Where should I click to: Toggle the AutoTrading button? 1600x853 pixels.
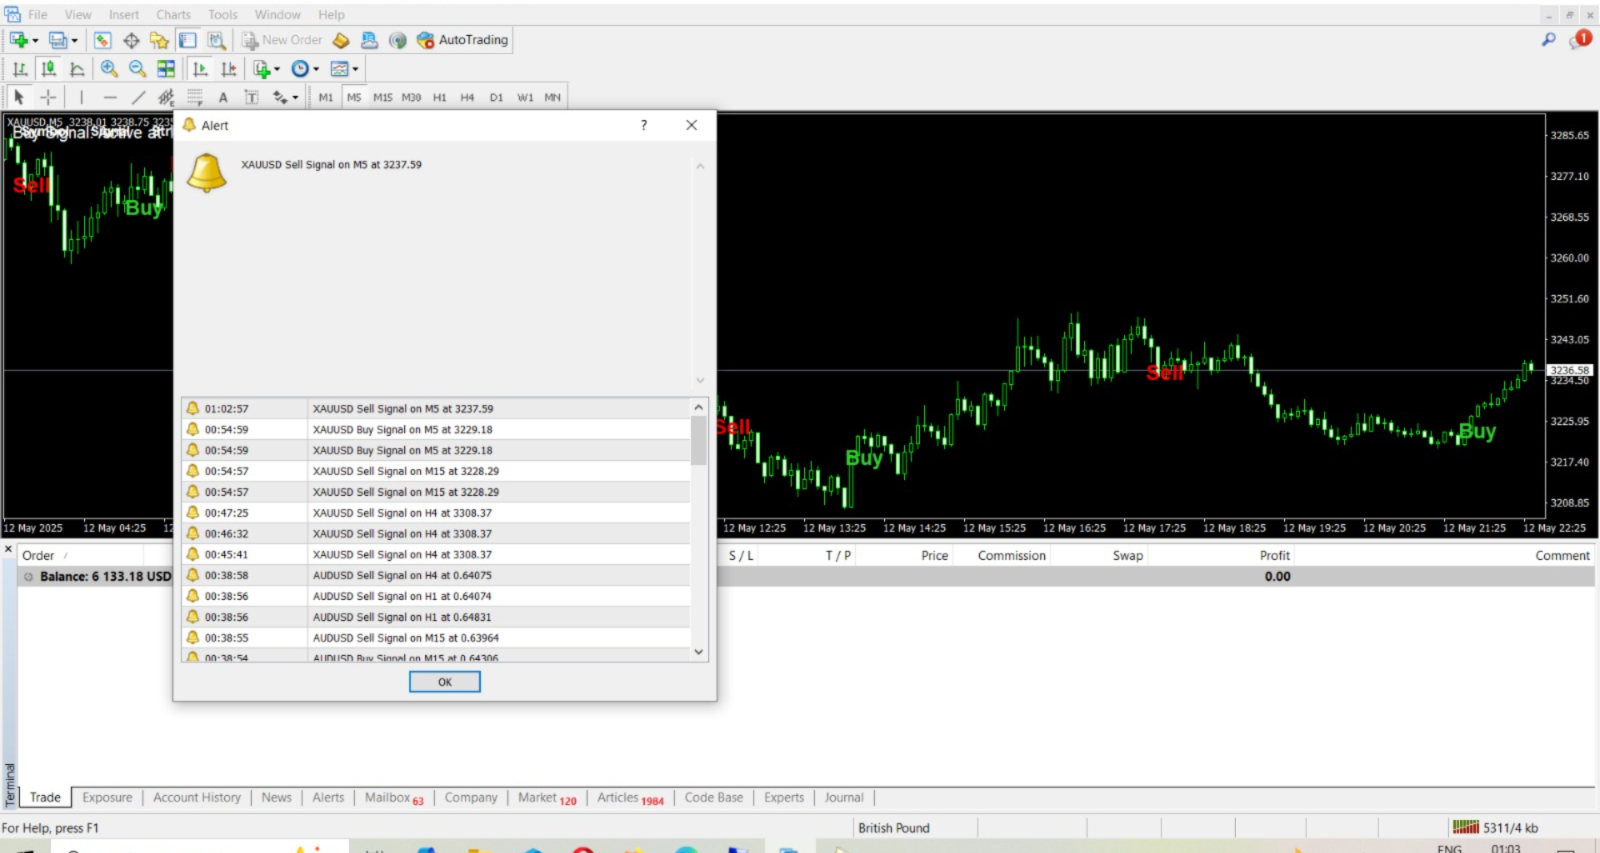click(x=463, y=40)
